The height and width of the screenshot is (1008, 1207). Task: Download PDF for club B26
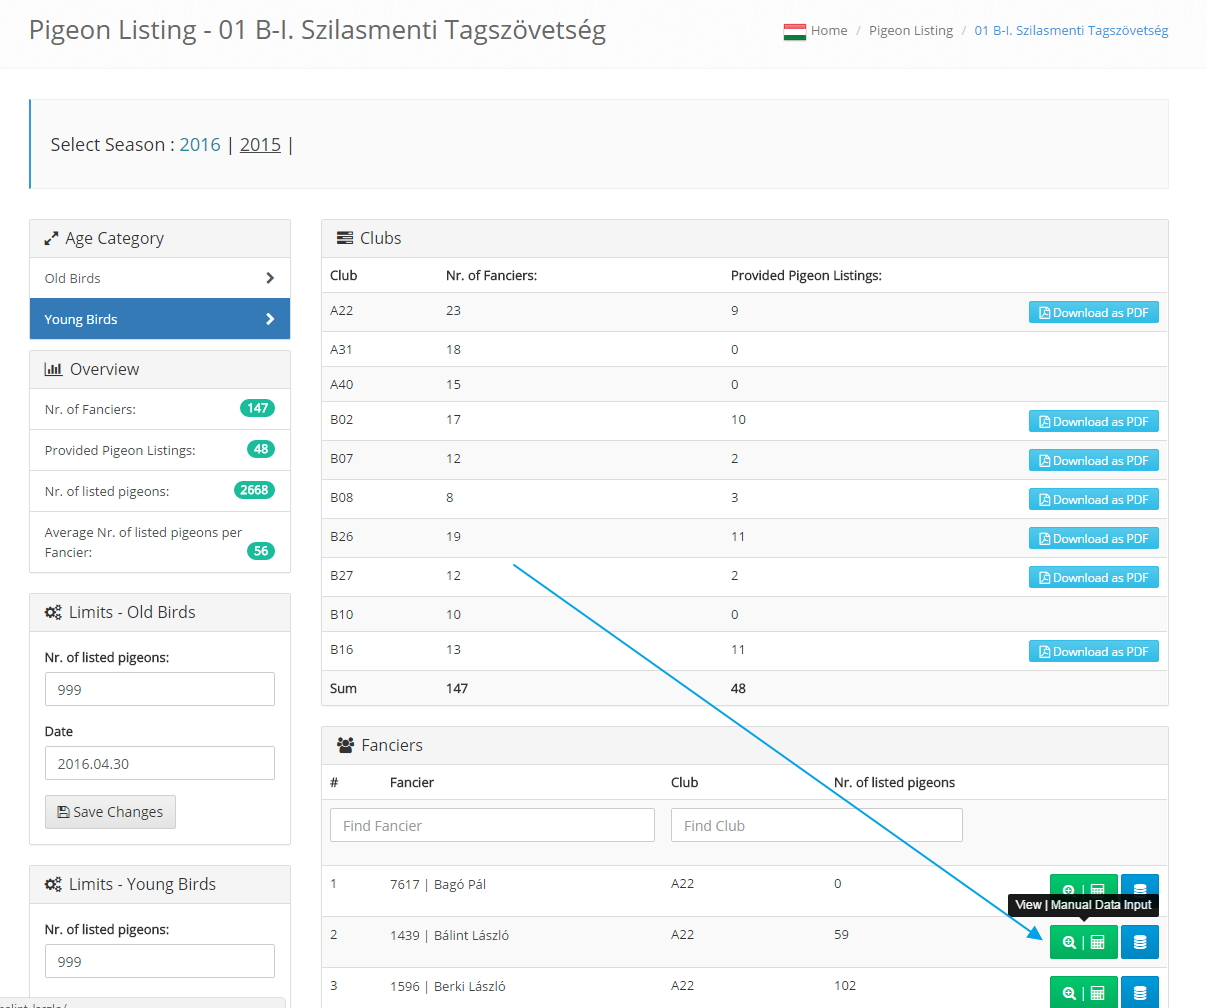pyautogui.click(x=1093, y=539)
